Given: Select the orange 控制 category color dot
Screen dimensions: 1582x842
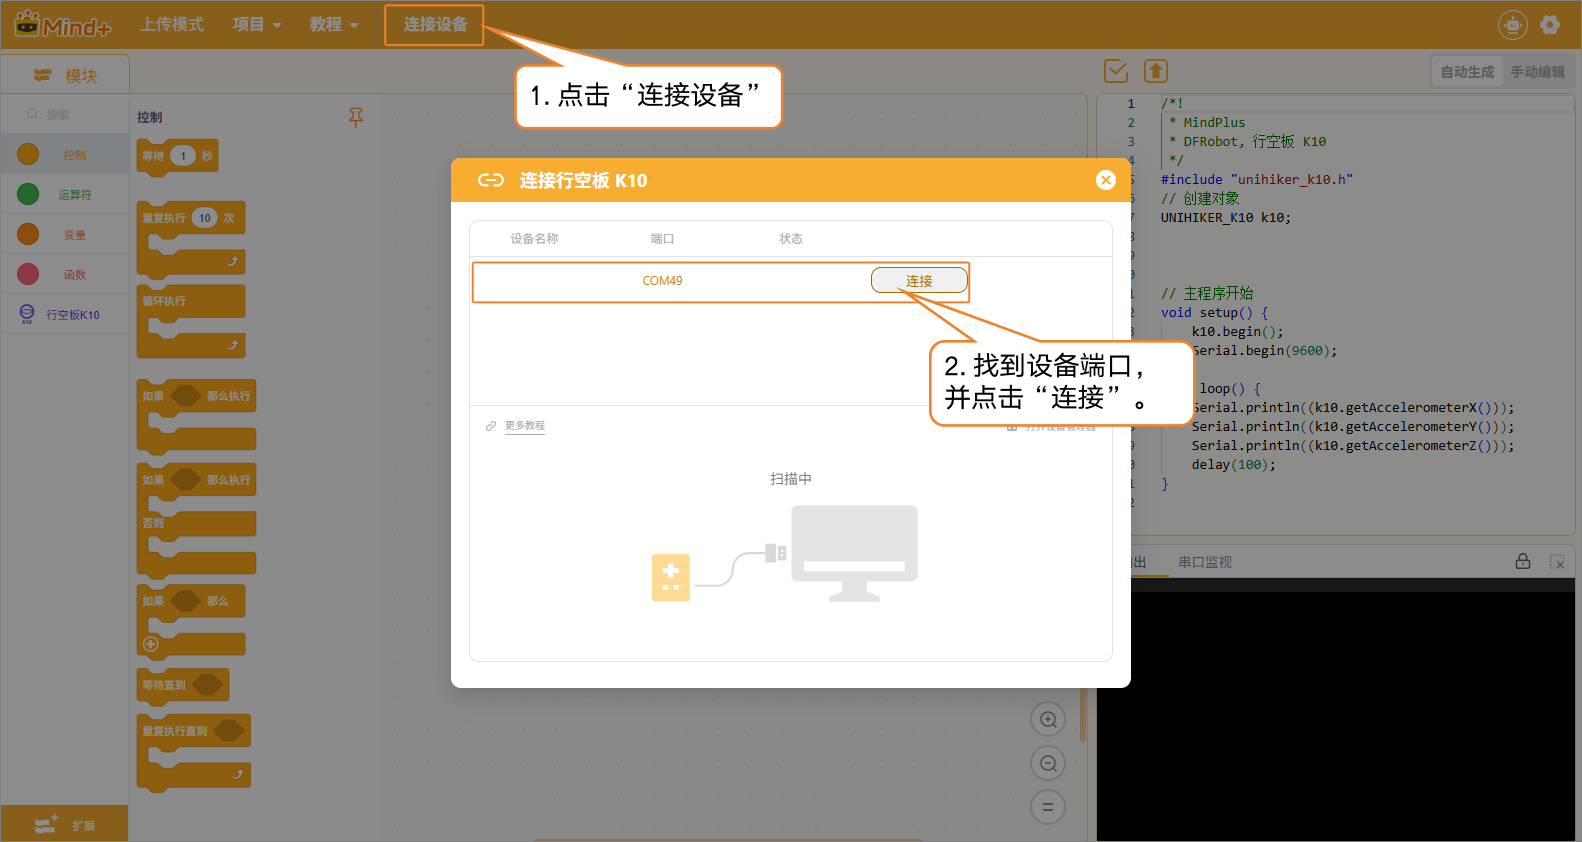Looking at the screenshot, I should [x=28, y=155].
